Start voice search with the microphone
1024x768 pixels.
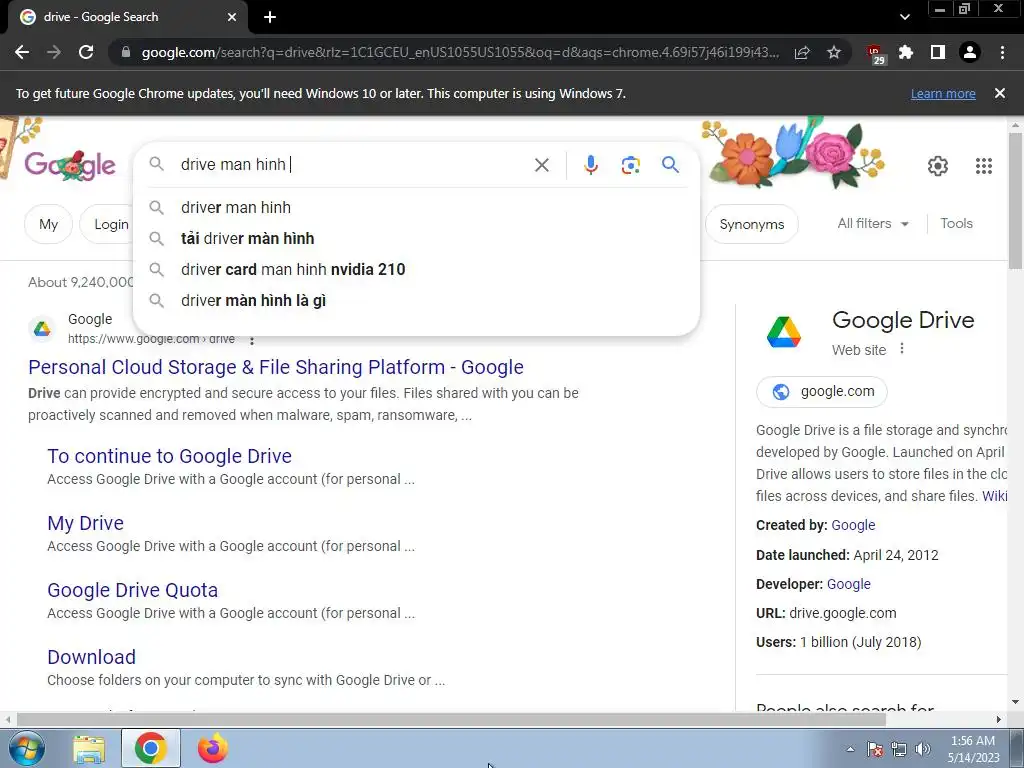[x=591, y=165]
